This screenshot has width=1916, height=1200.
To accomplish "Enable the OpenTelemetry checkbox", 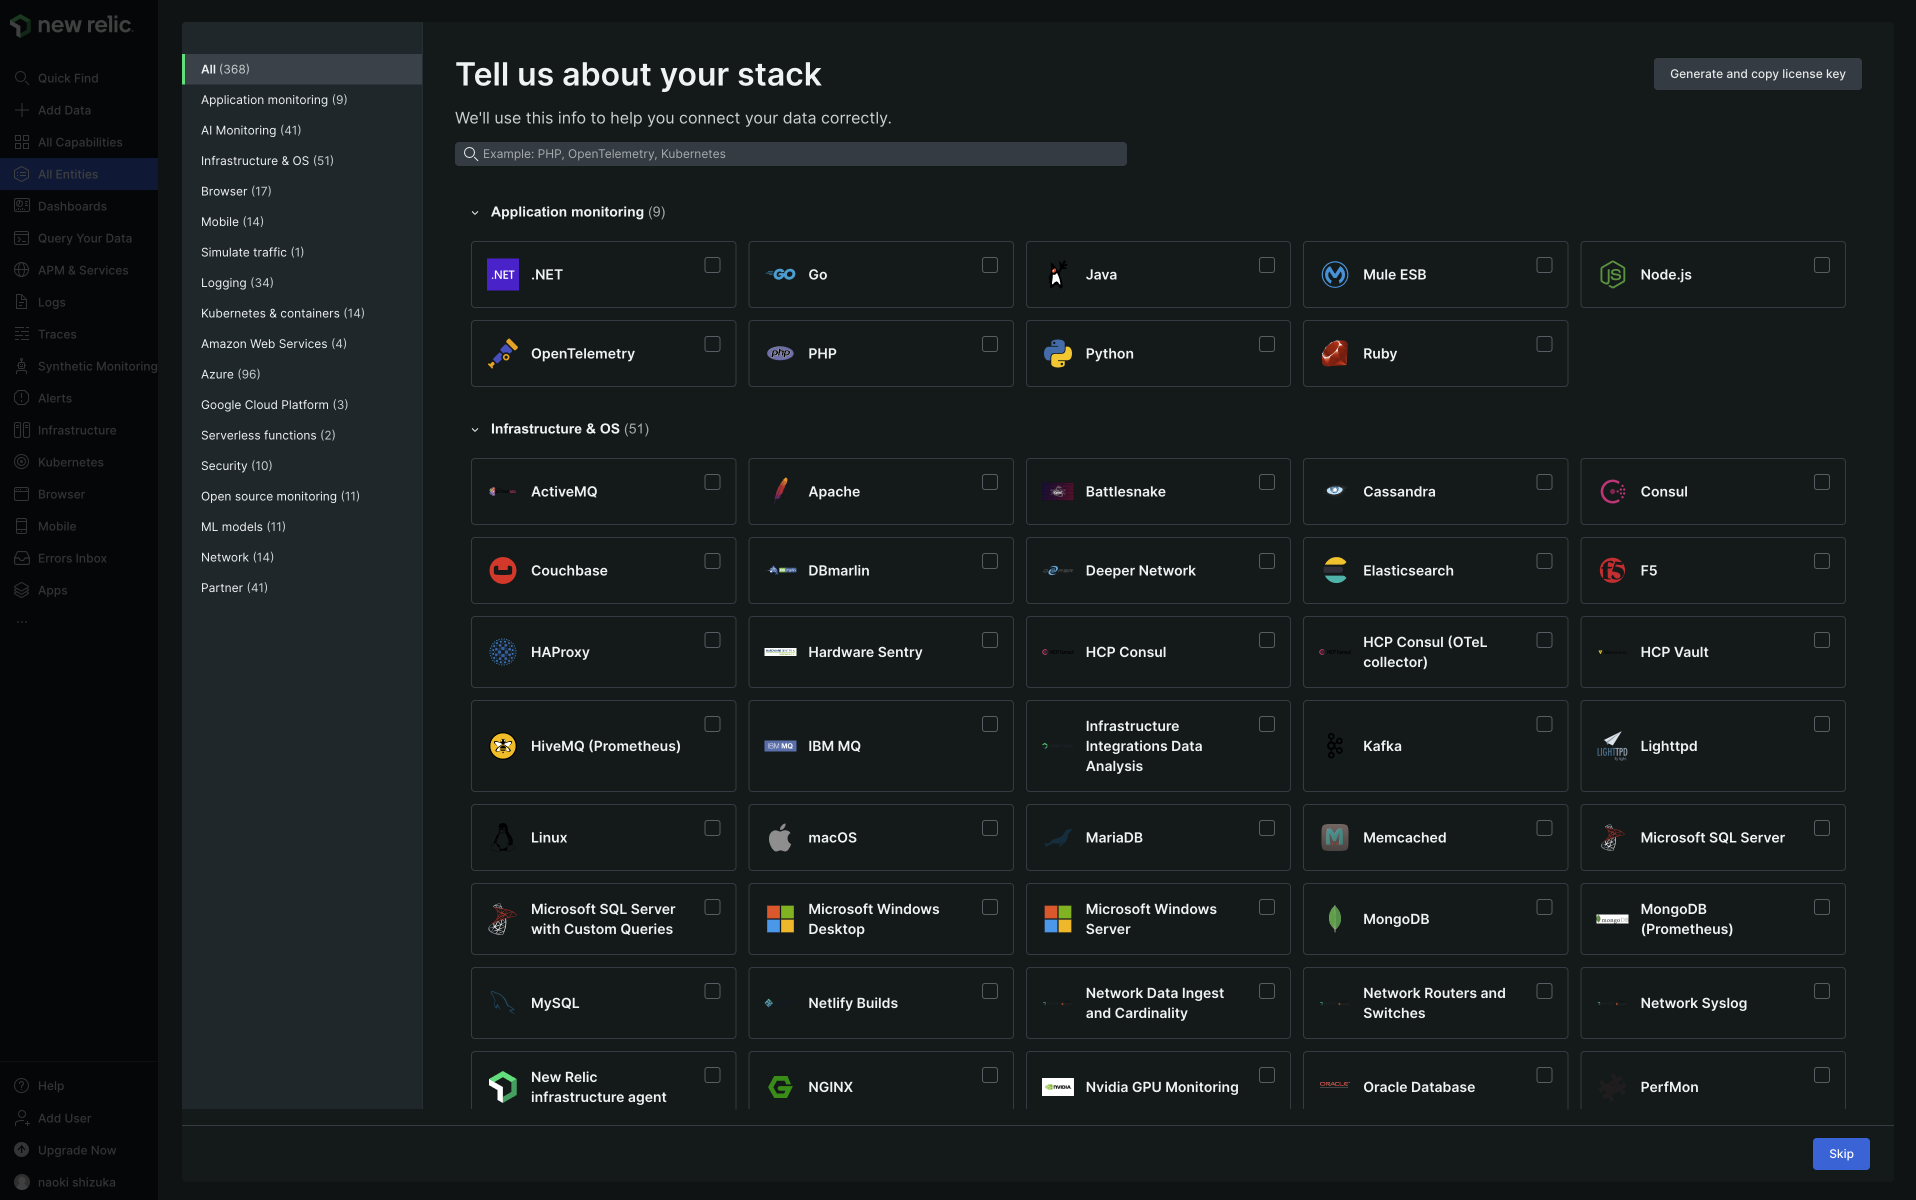I will (712, 343).
